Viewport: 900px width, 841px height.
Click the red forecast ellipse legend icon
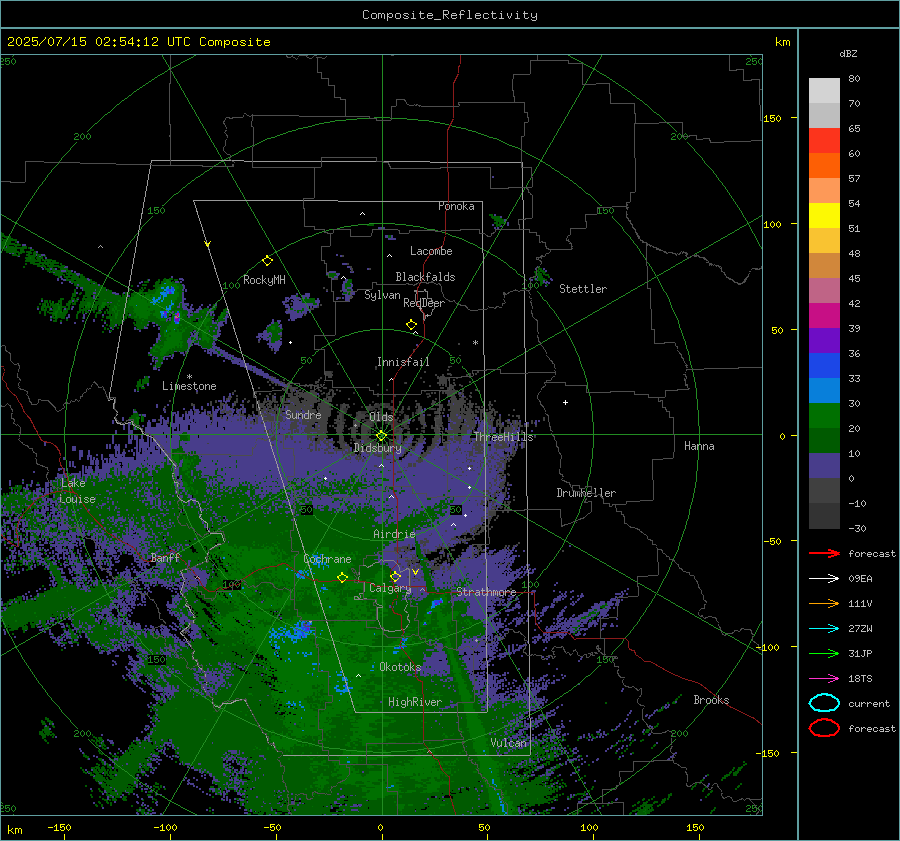pyautogui.click(x=824, y=728)
